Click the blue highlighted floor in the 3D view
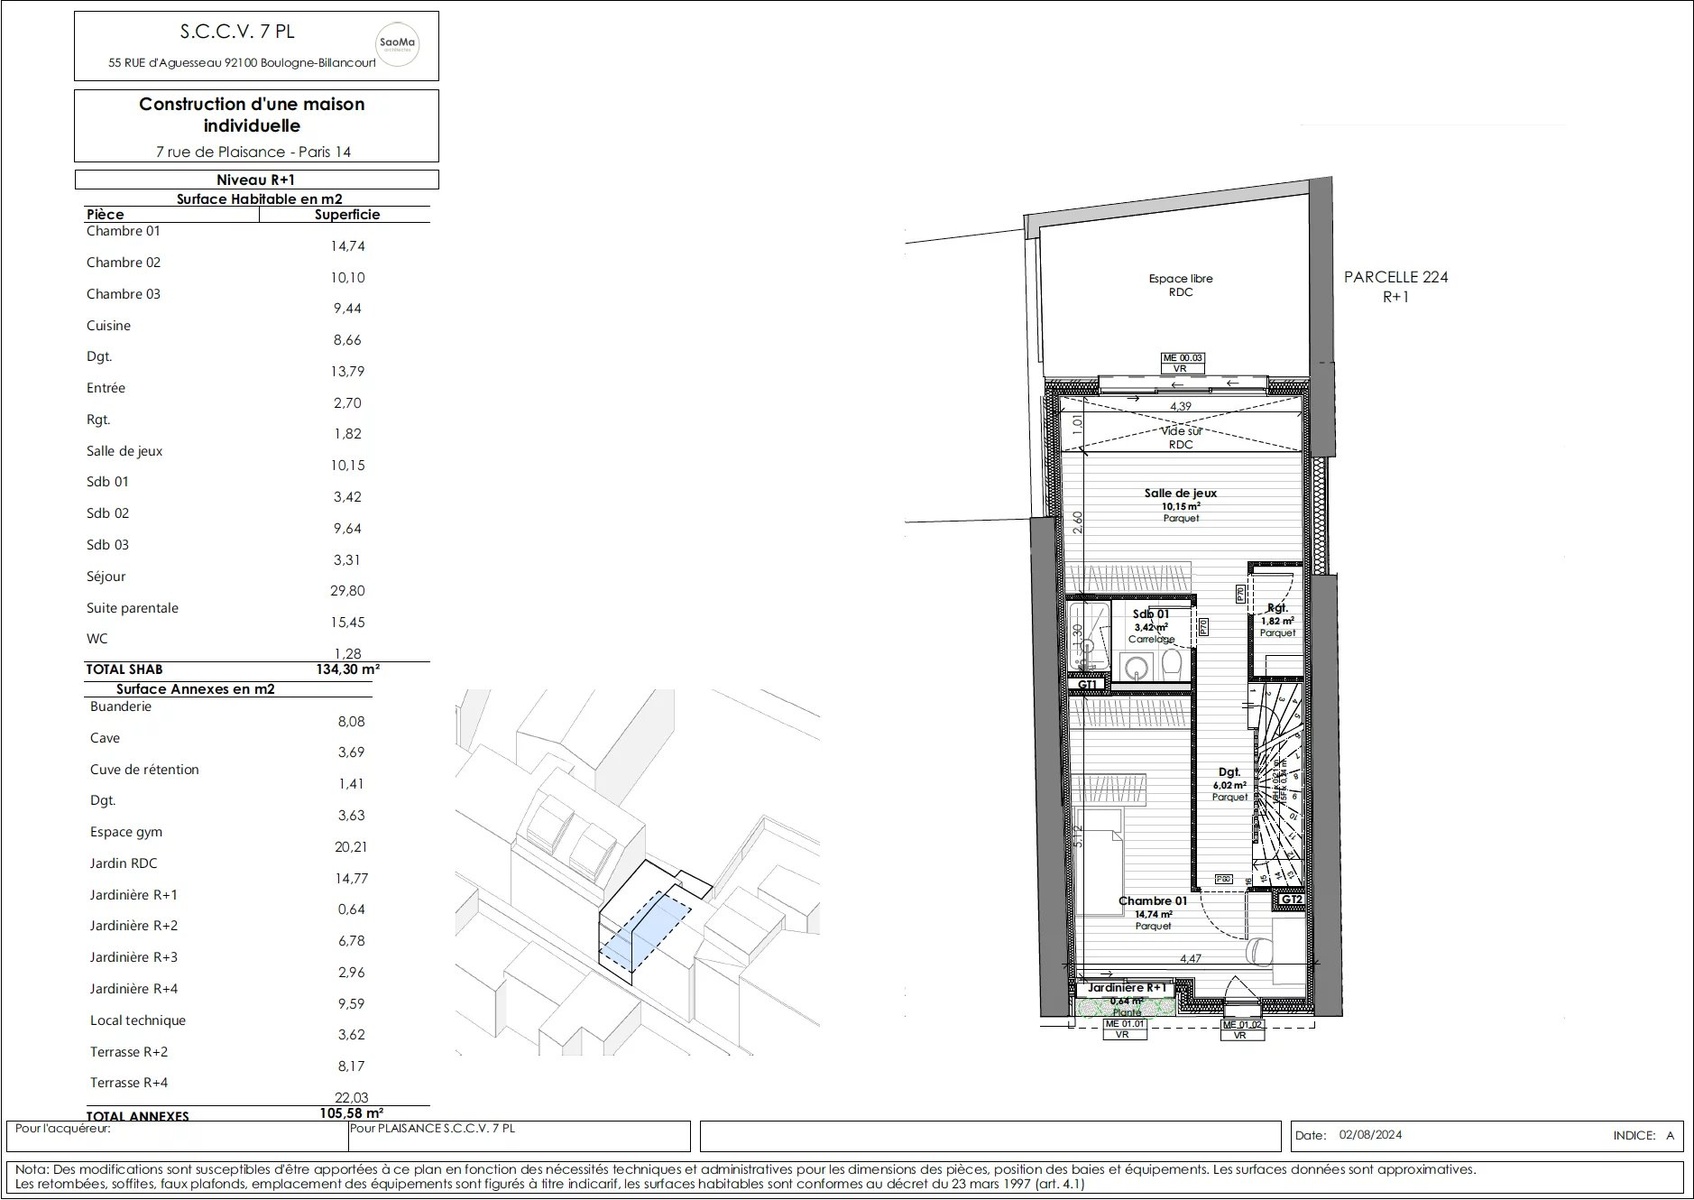This screenshot has width=1694, height=1200. tap(642, 933)
